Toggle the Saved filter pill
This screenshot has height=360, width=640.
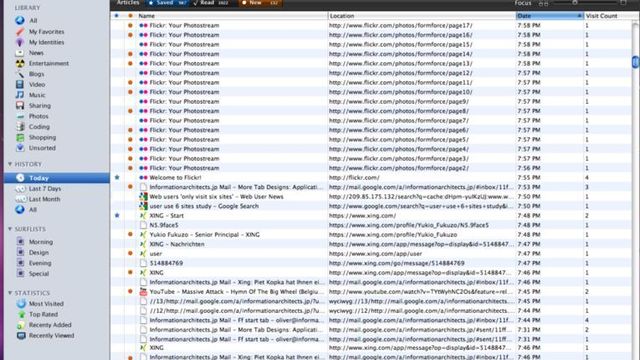[x=167, y=3]
